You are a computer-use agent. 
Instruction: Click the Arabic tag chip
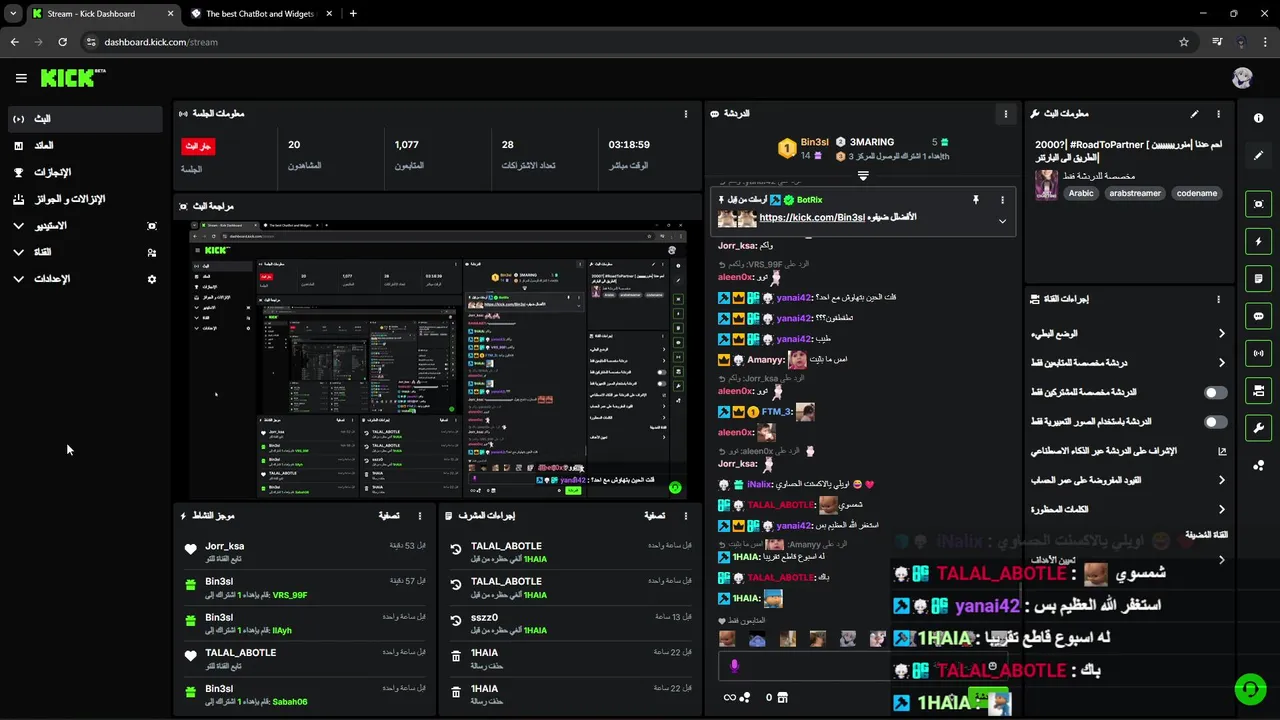1081,193
